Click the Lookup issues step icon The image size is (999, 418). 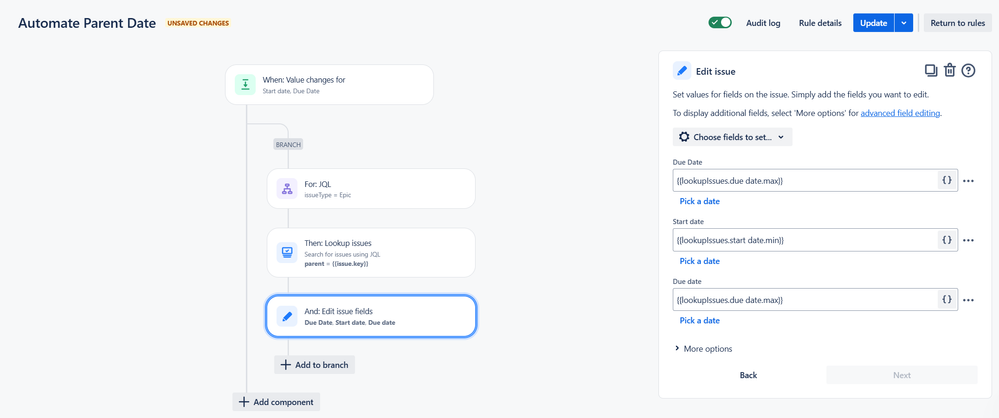click(287, 253)
